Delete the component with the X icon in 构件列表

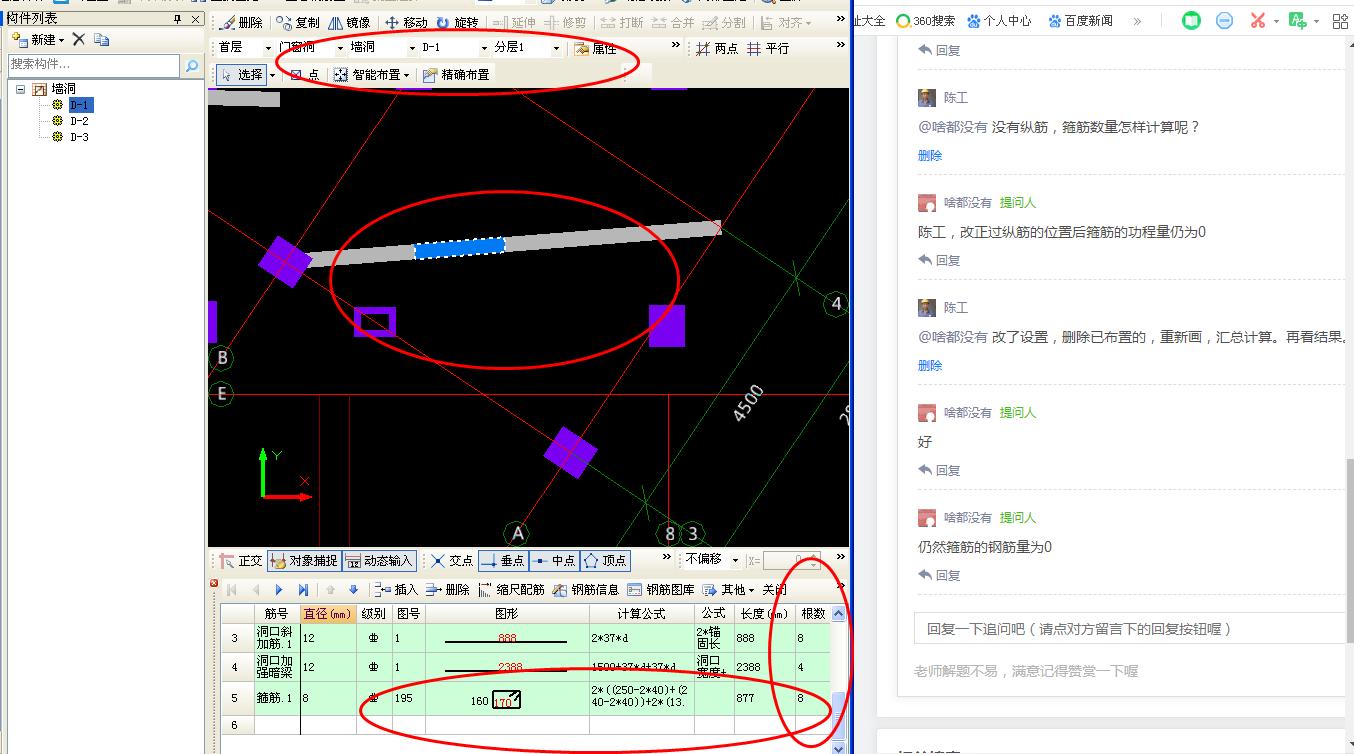[78, 39]
